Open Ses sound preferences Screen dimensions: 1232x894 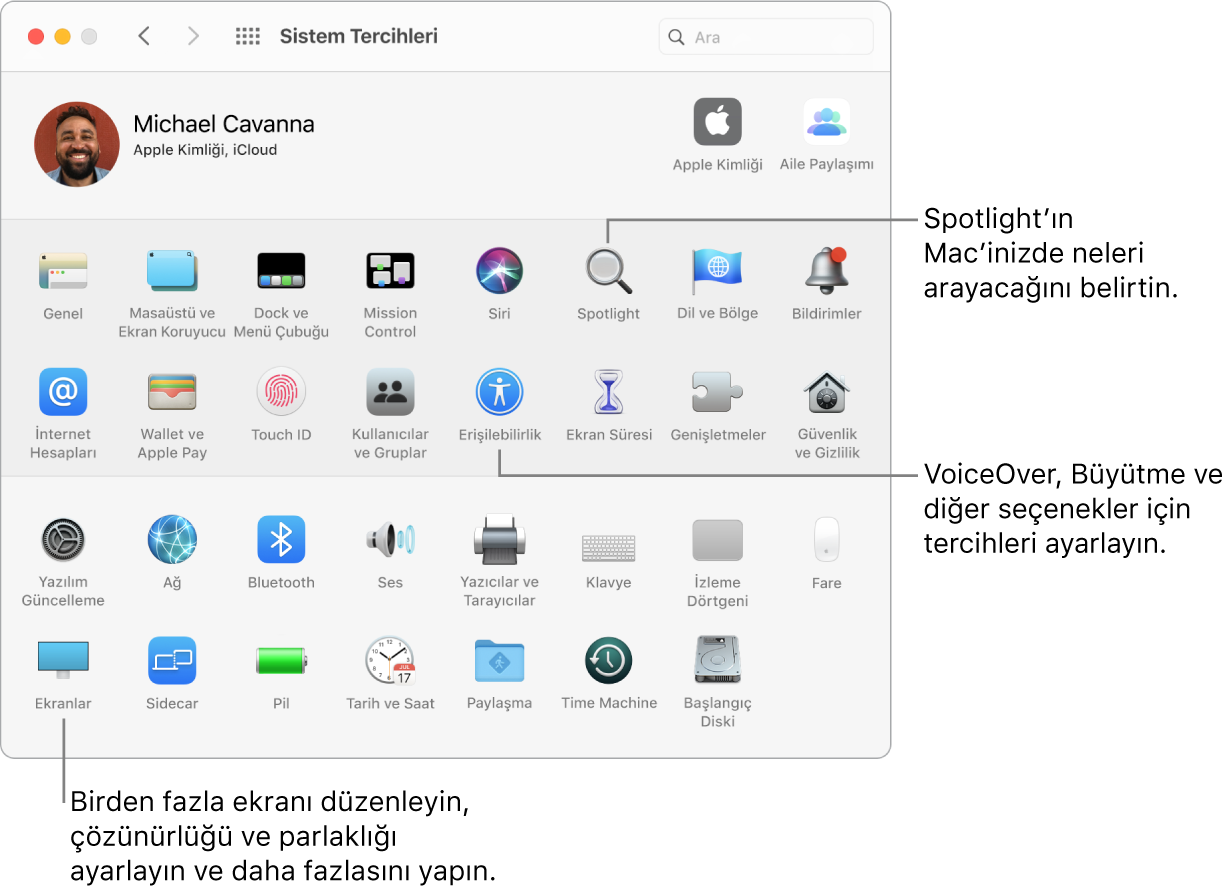coord(390,540)
